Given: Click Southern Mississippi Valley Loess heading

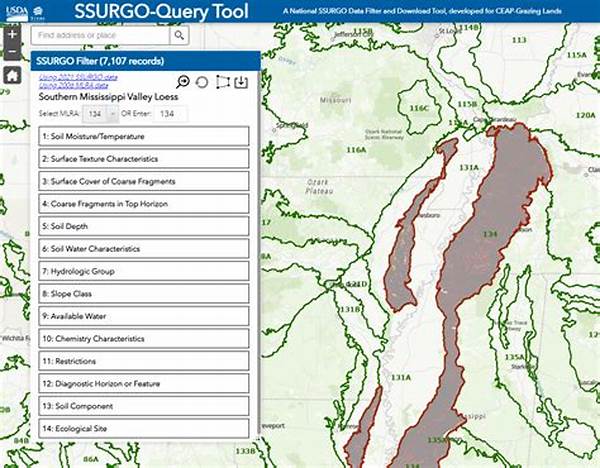Looking at the screenshot, I should tap(108, 97).
